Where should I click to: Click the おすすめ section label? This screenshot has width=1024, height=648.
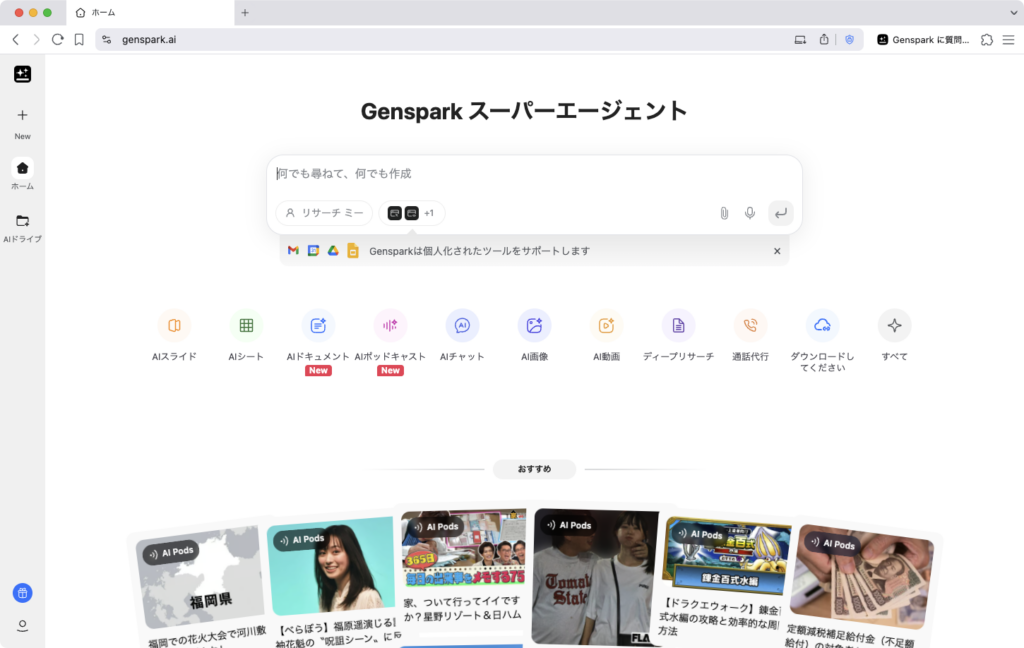pos(534,469)
